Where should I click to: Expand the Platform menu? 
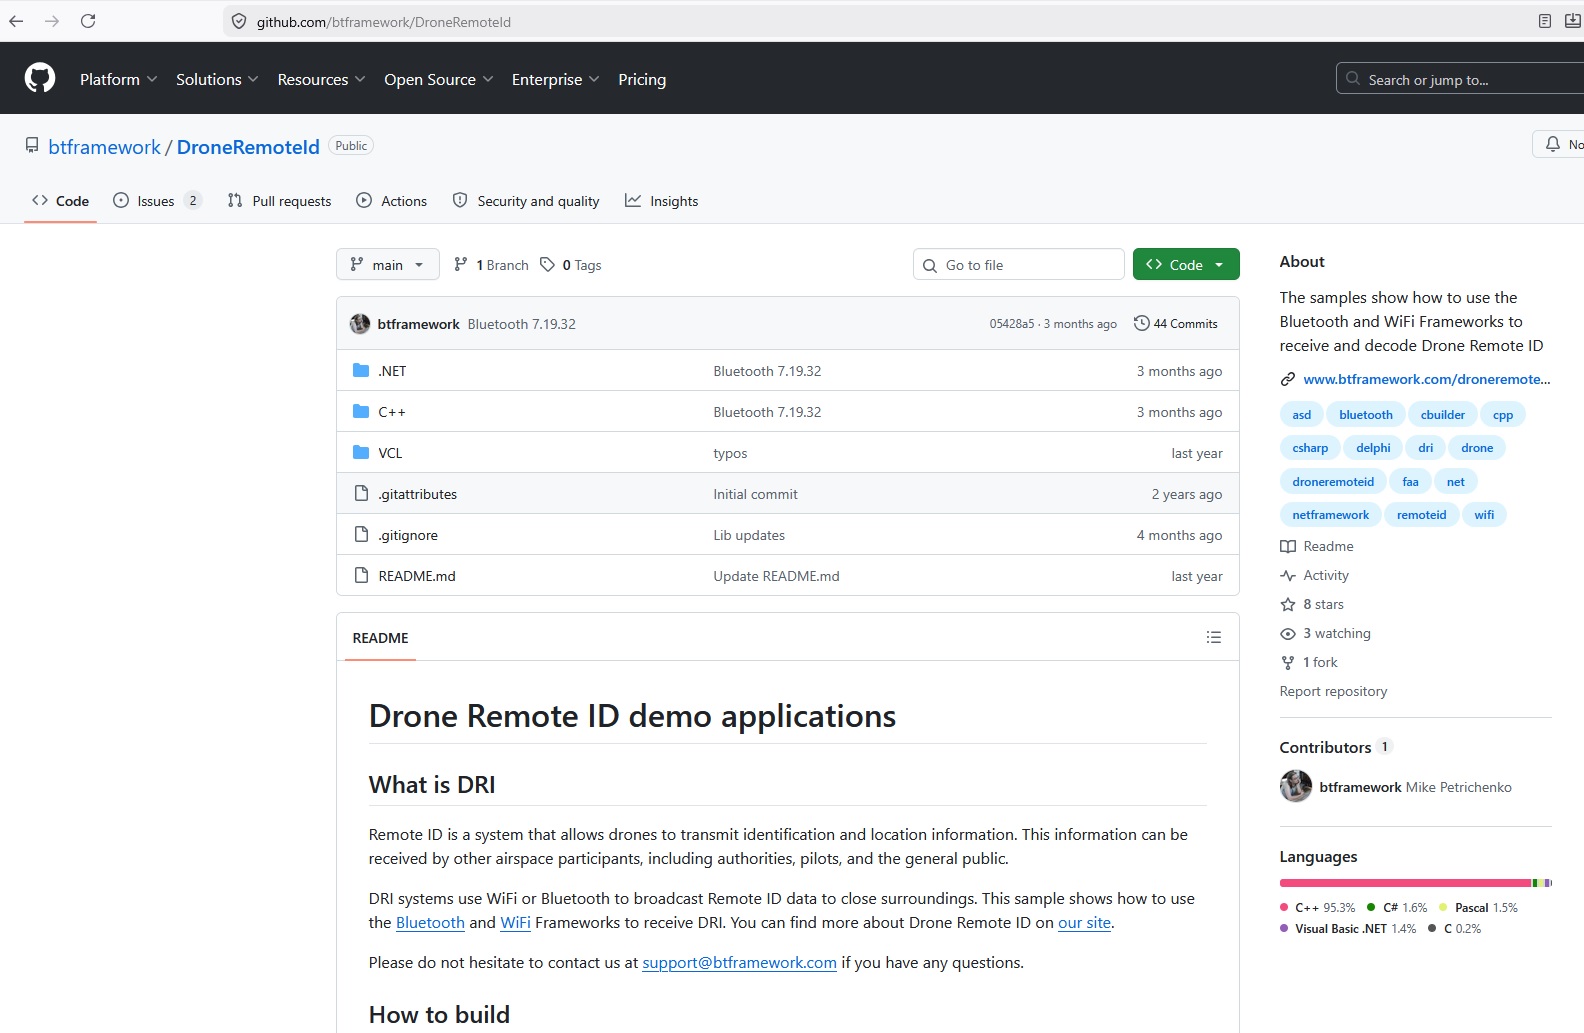pyautogui.click(x=118, y=79)
